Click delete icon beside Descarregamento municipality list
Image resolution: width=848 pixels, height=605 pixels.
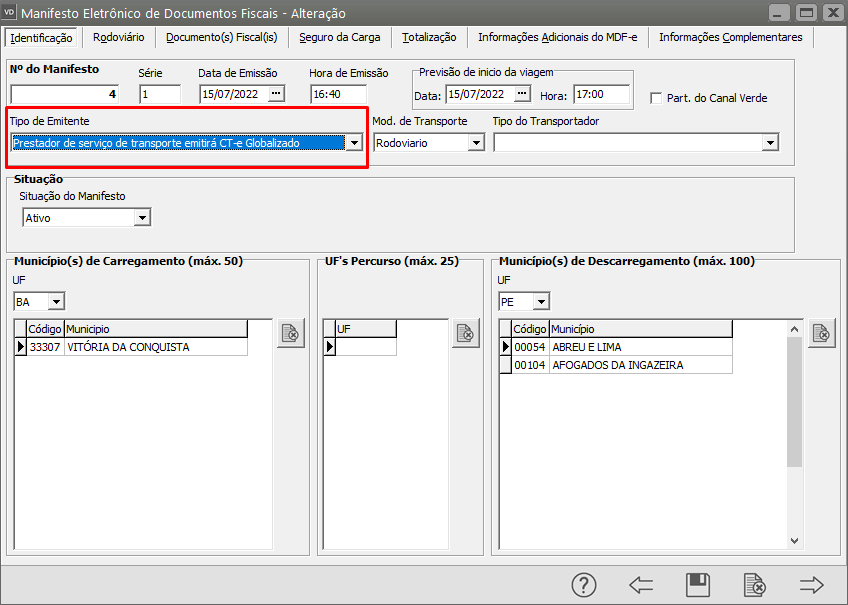tap(821, 334)
